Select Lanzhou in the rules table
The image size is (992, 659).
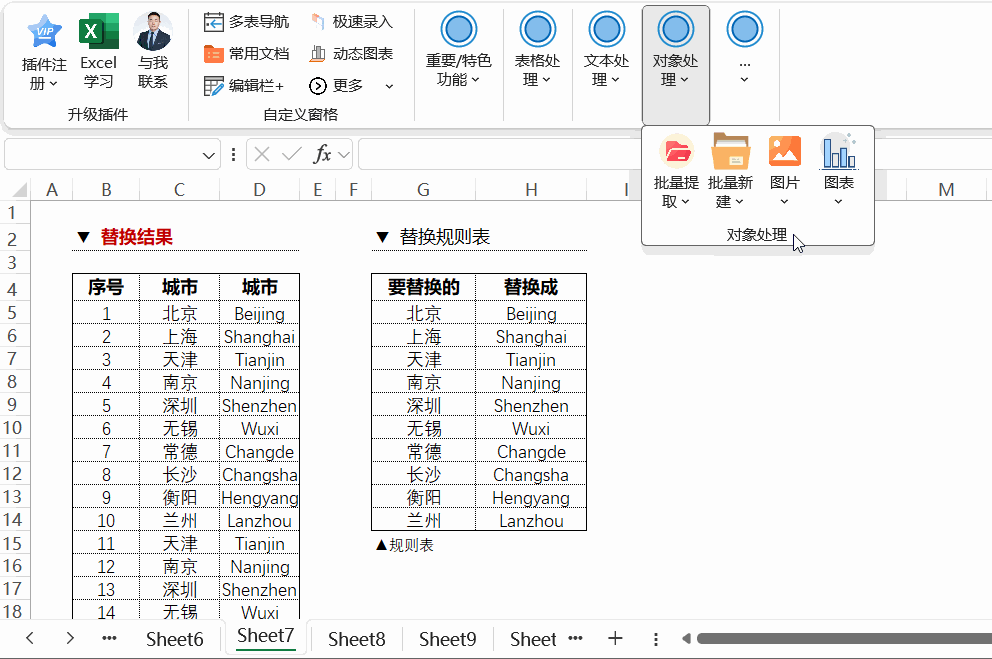tap(531, 520)
